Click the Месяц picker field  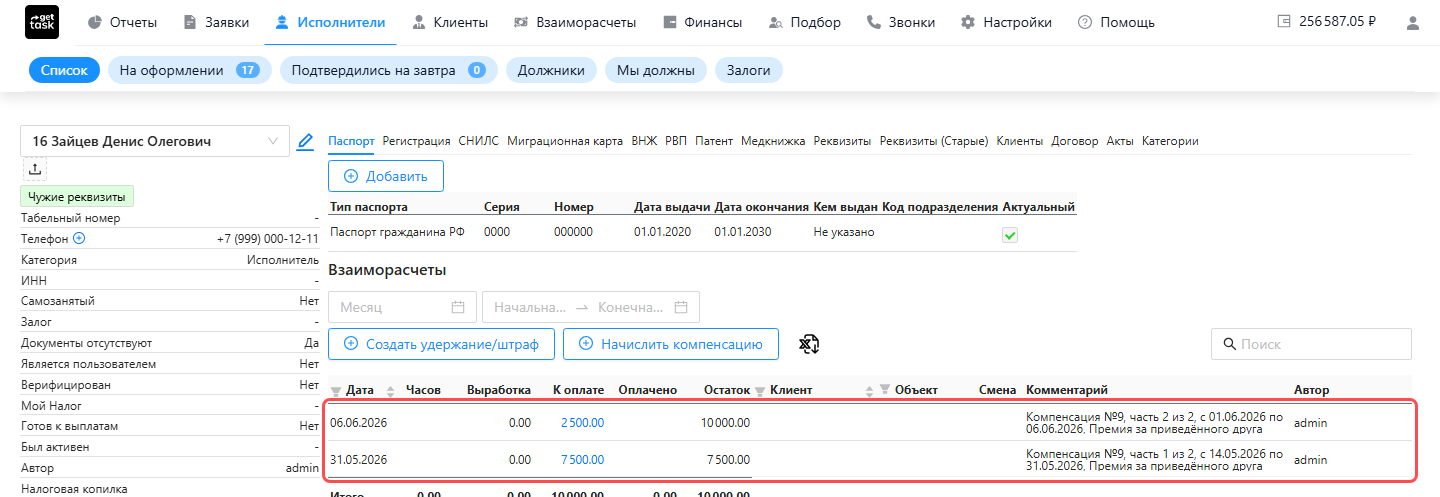[403, 307]
